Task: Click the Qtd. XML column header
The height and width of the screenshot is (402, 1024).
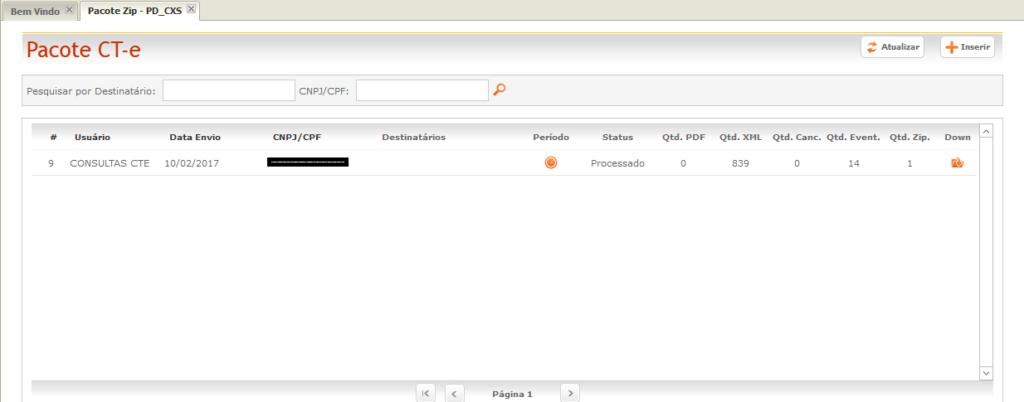Action: tap(740, 137)
